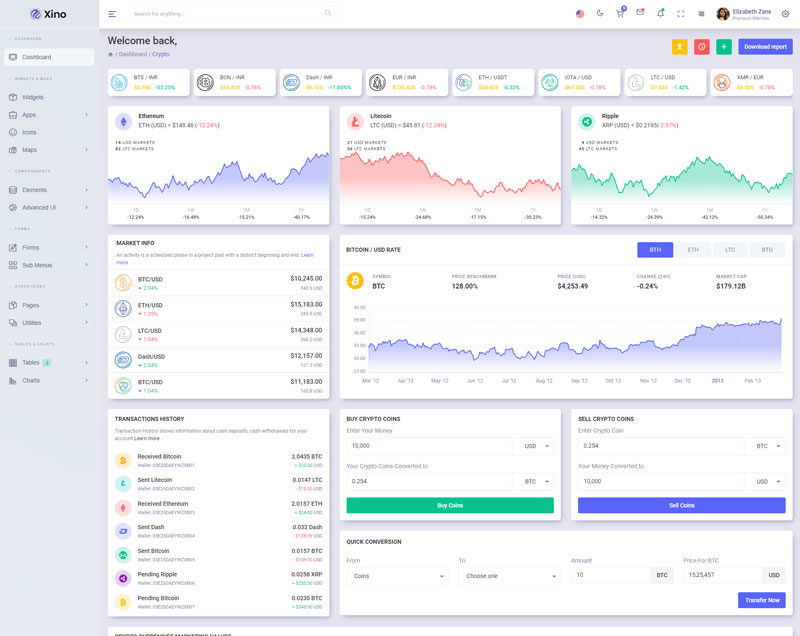Switch to the ETH rate tab

pos(692,250)
